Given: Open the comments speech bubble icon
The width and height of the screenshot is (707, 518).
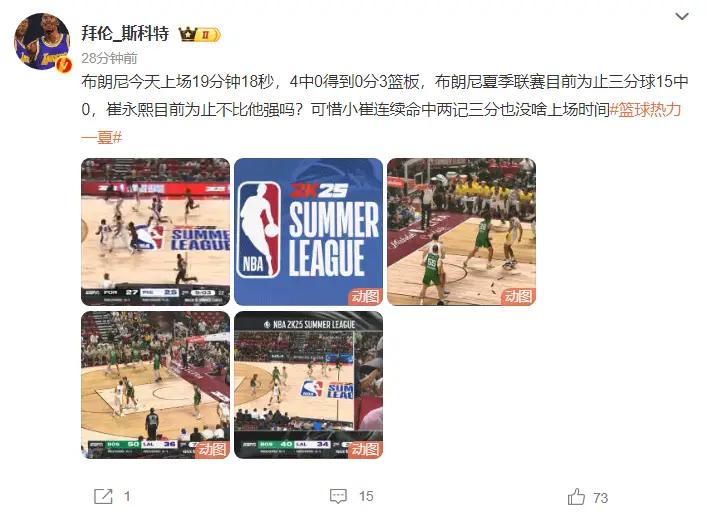Looking at the screenshot, I should 338,496.
